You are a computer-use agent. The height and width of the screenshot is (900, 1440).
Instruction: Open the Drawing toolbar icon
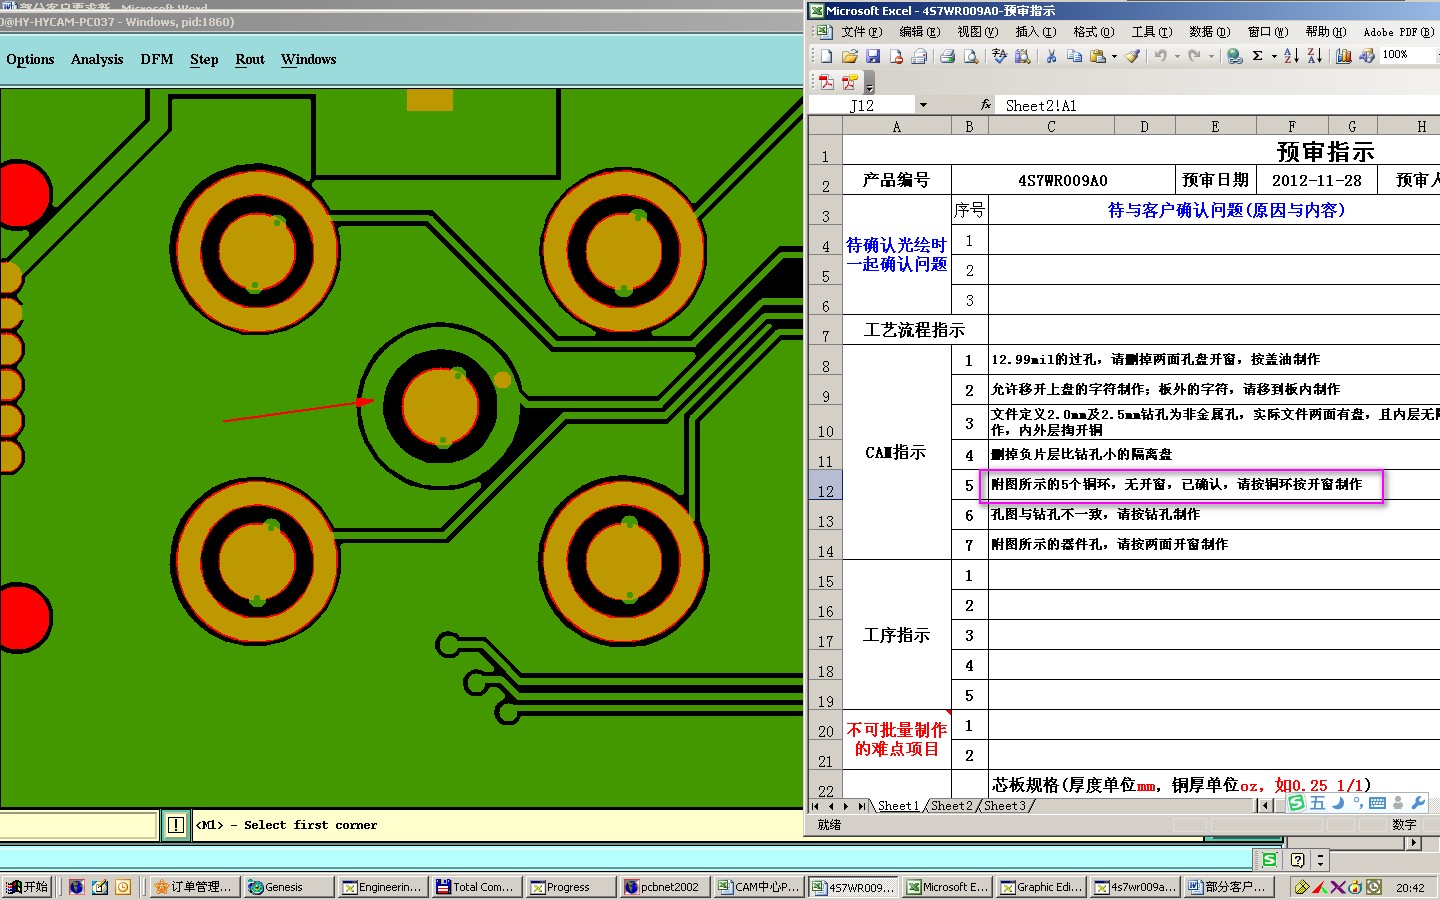tap(1367, 56)
